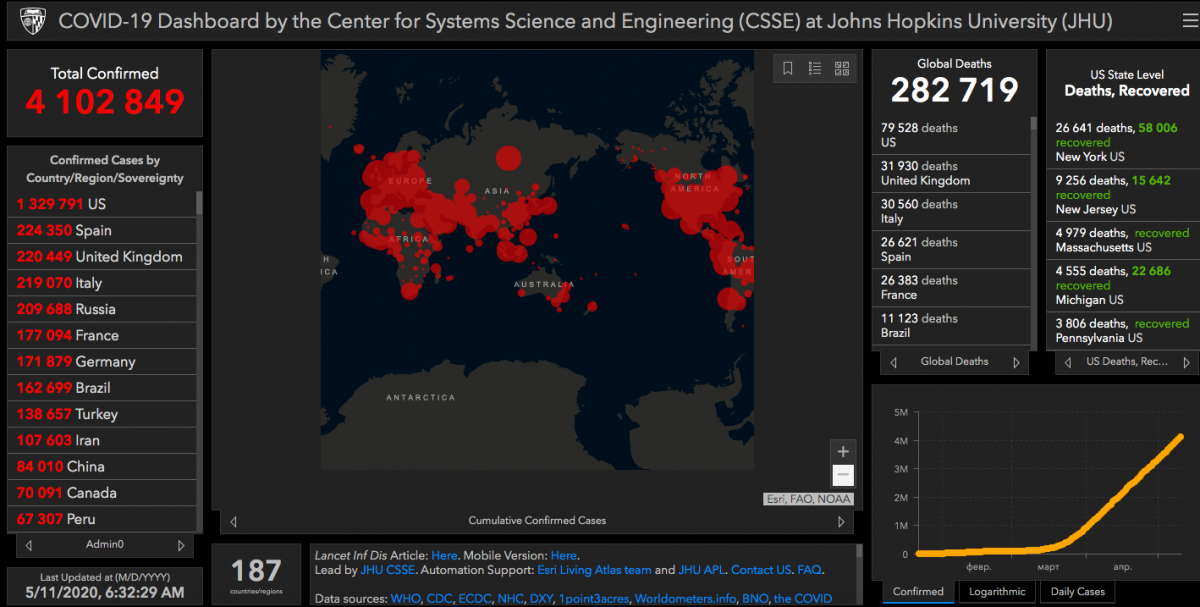This screenshot has height=607, width=1200.
Task: Open the Lancet article 'Here' link
Action: pyautogui.click(x=444, y=556)
